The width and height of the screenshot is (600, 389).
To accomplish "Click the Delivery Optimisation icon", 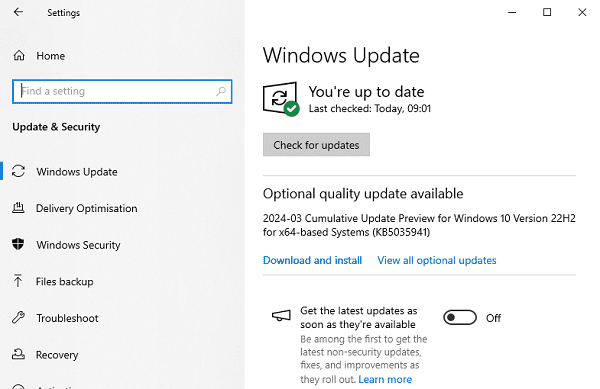I will click(x=18, y=208).
